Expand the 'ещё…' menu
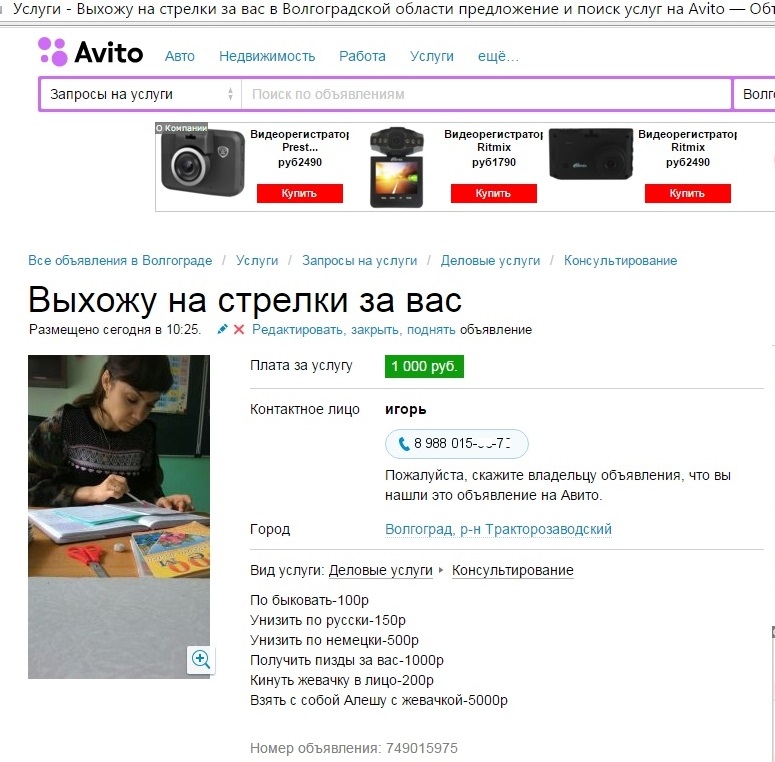The width and height of the screenshot is (775, 762). pyautogui.click(x=498, y=56)
